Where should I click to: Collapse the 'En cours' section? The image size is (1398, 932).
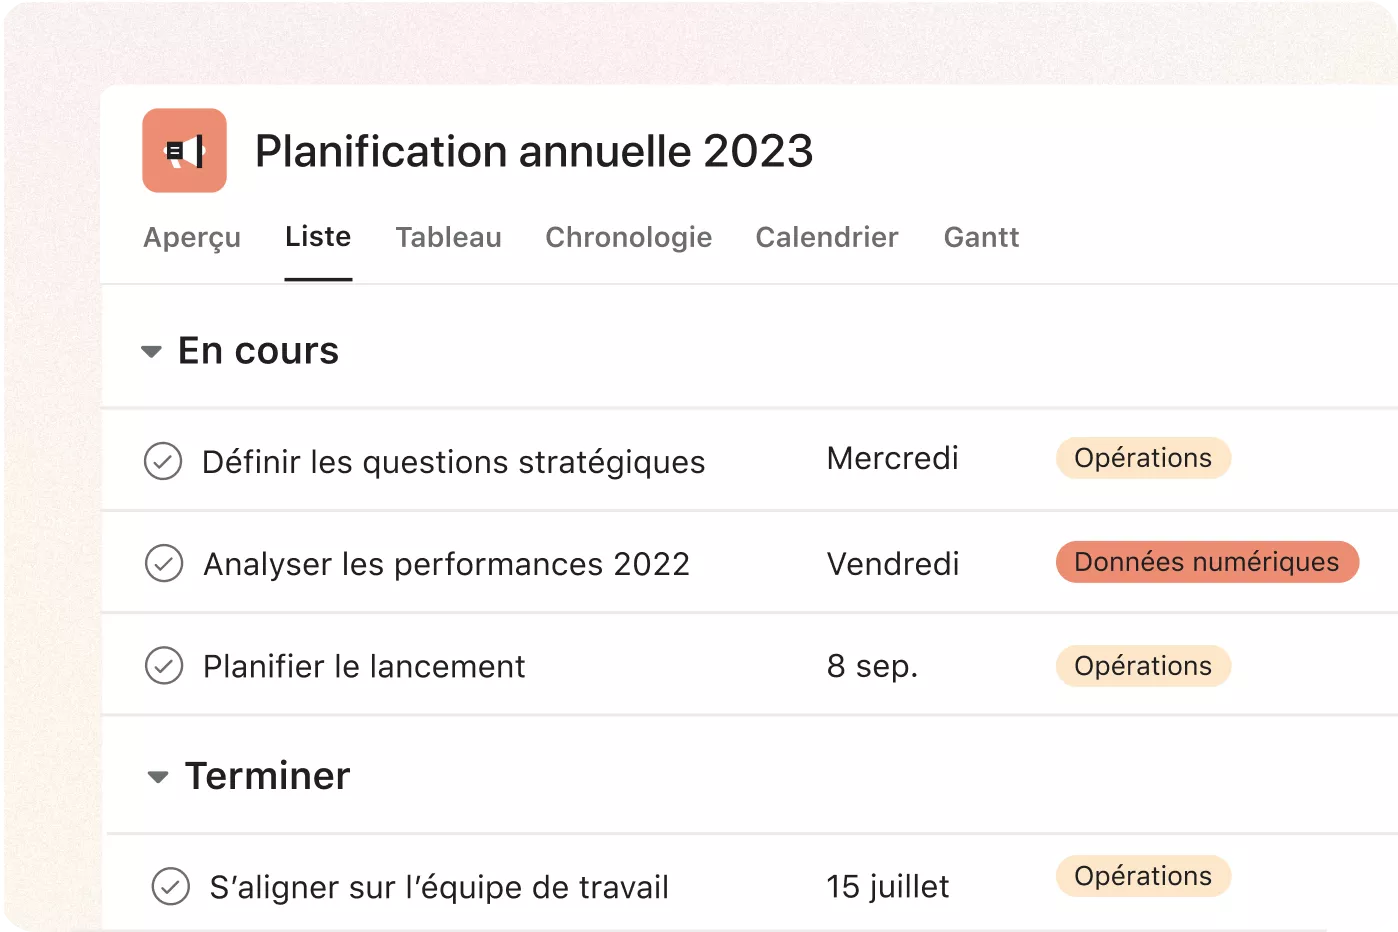point(152,352)
